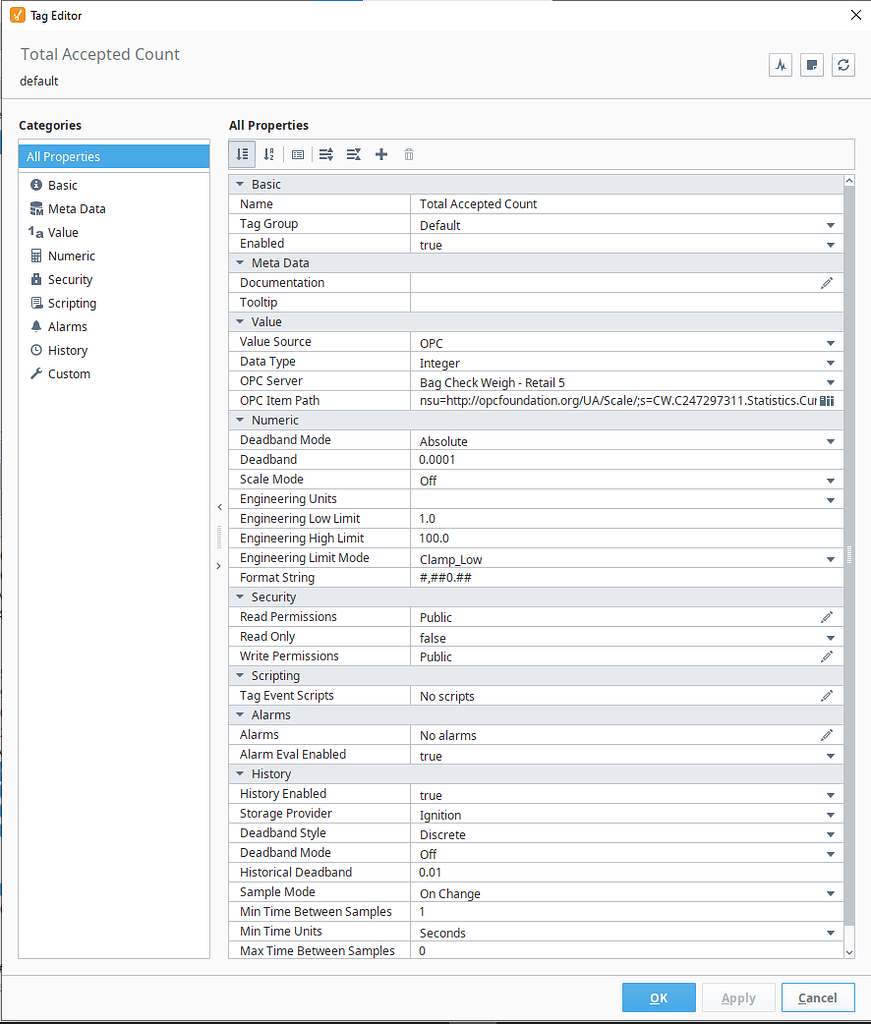The height and width of the screenshot is (1024, 871).
Task: Switch to categorized property sort view
Action: point(242,154)
